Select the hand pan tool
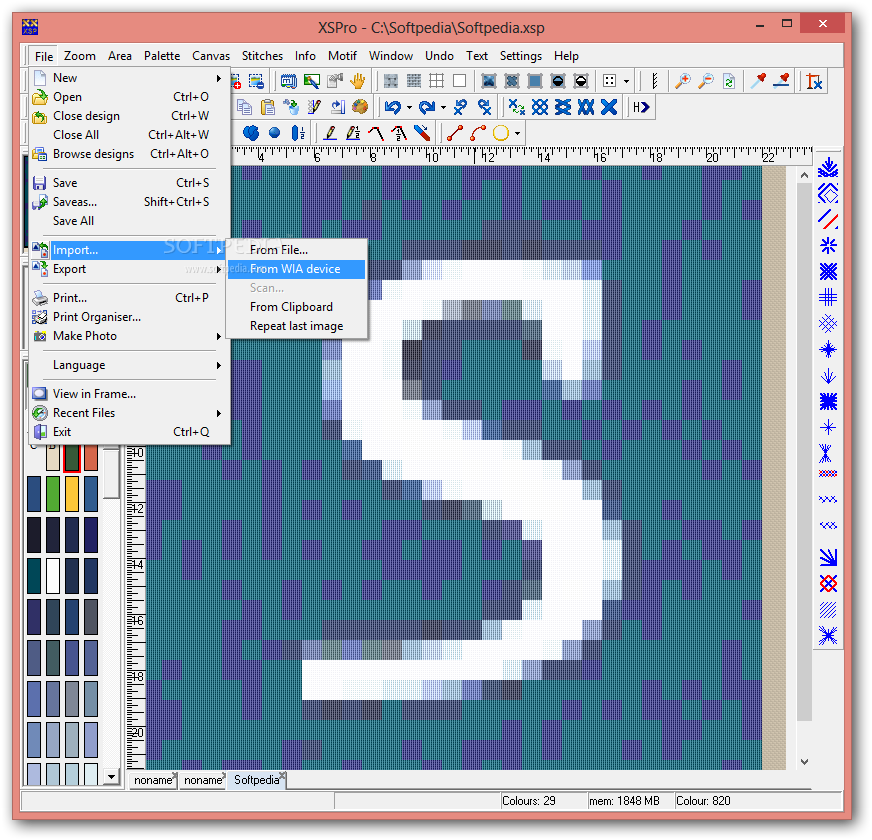This screenshot has width=872, height=840. click(x=358, y=81)
